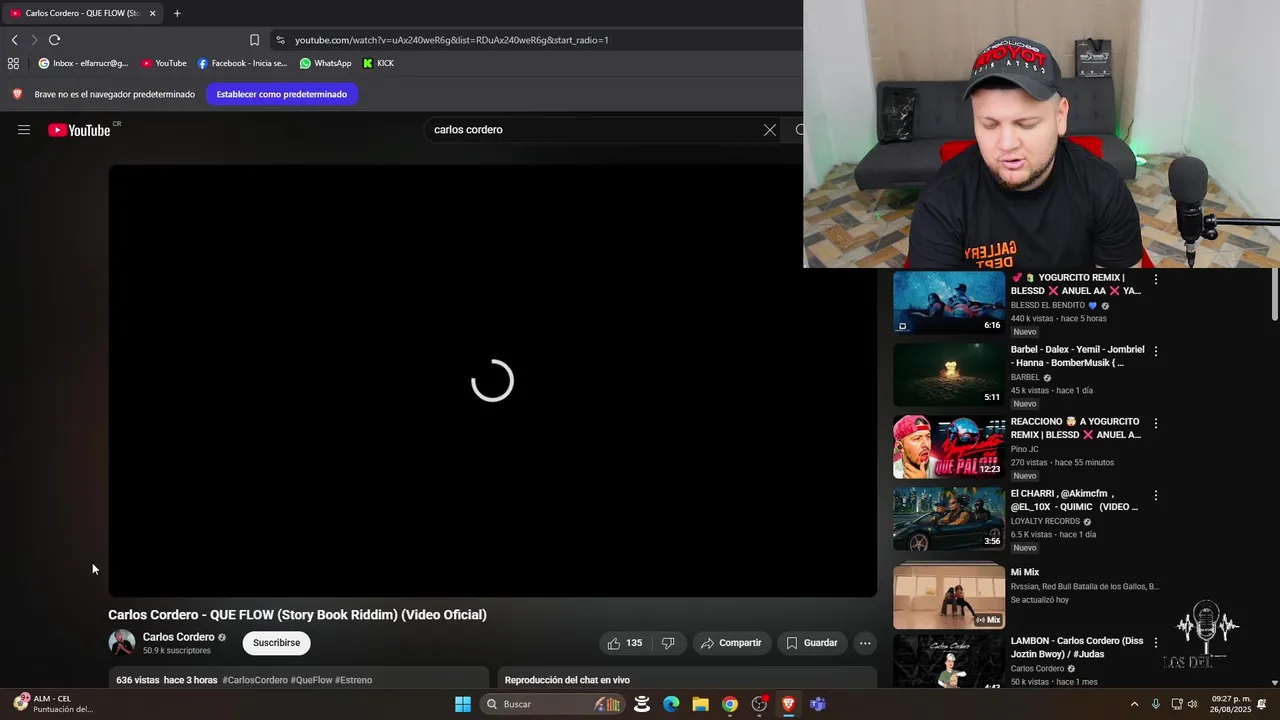Go back with the browser back arrow
Viewport: 1280px width, 720px height.
pos(14,40)
